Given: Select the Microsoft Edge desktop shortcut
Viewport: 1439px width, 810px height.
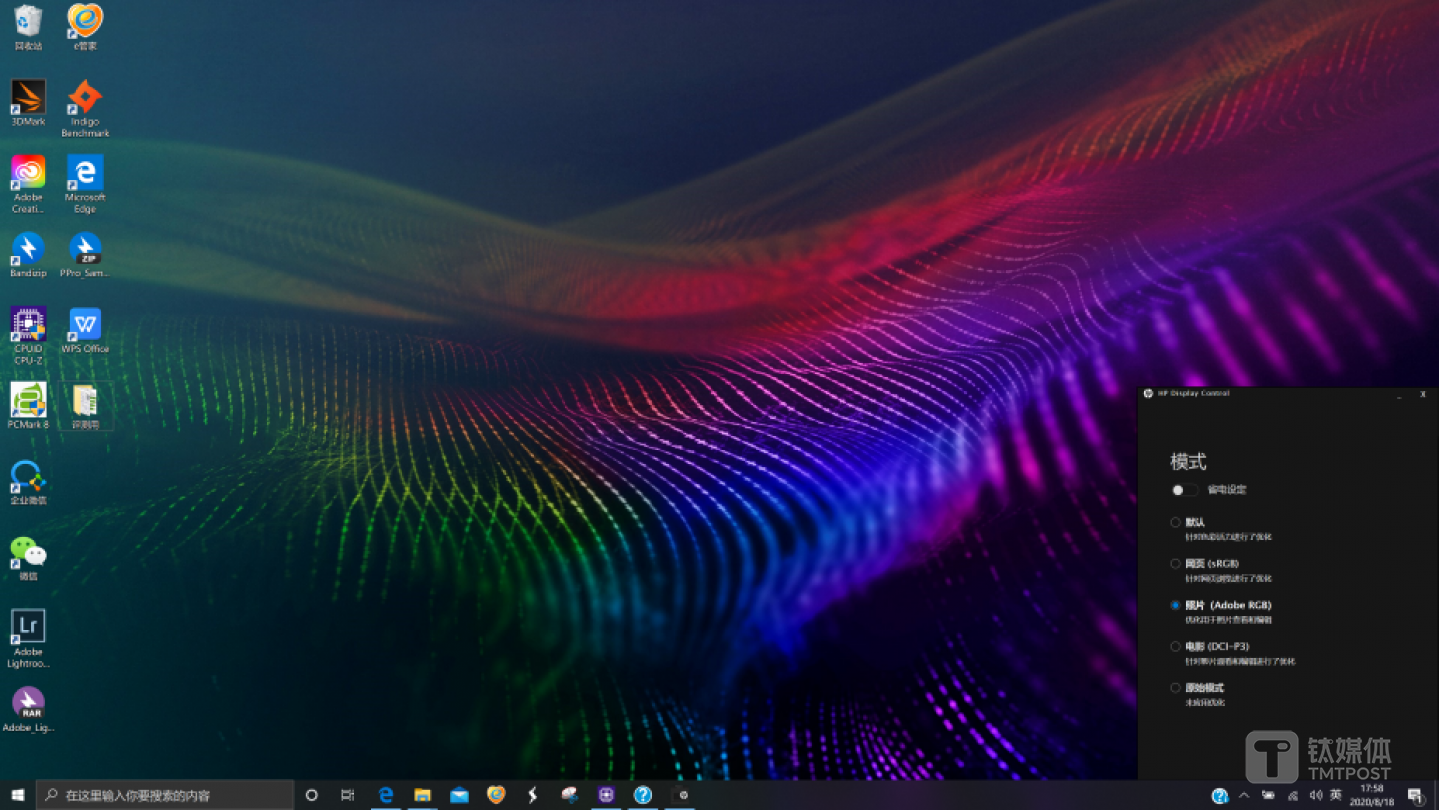Looking at the screenshot, I should 85,185.
